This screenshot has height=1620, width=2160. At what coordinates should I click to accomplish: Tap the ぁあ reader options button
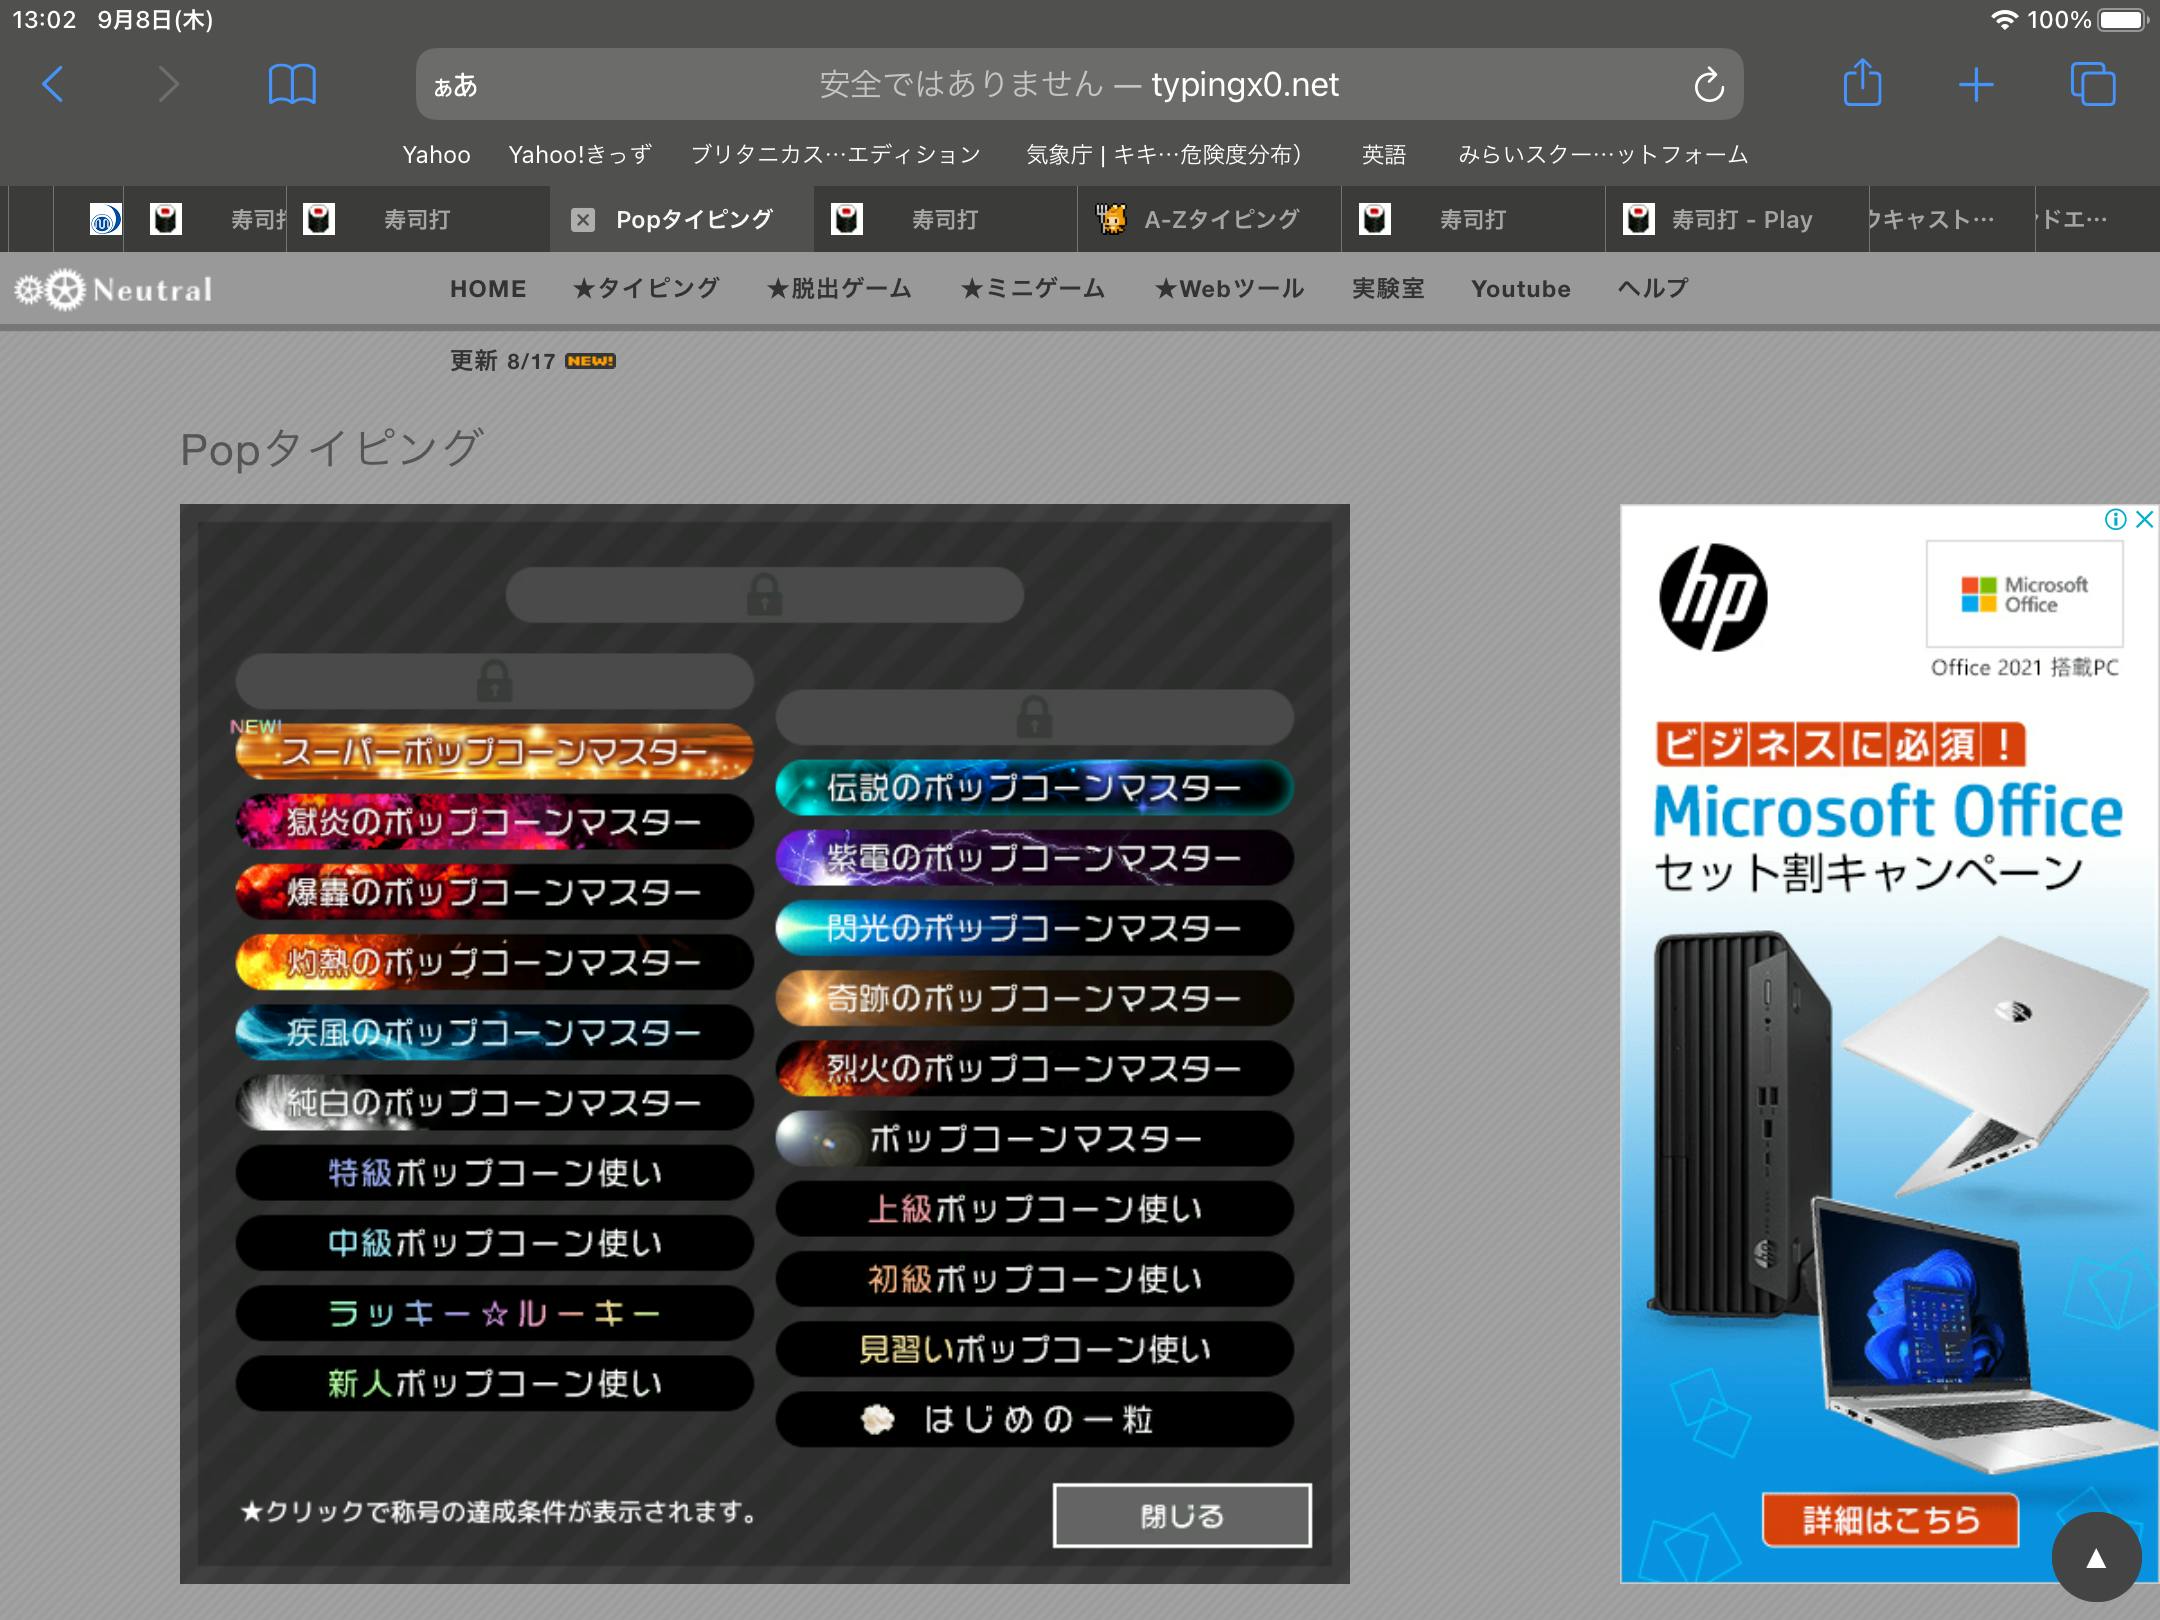coord(455,85)
